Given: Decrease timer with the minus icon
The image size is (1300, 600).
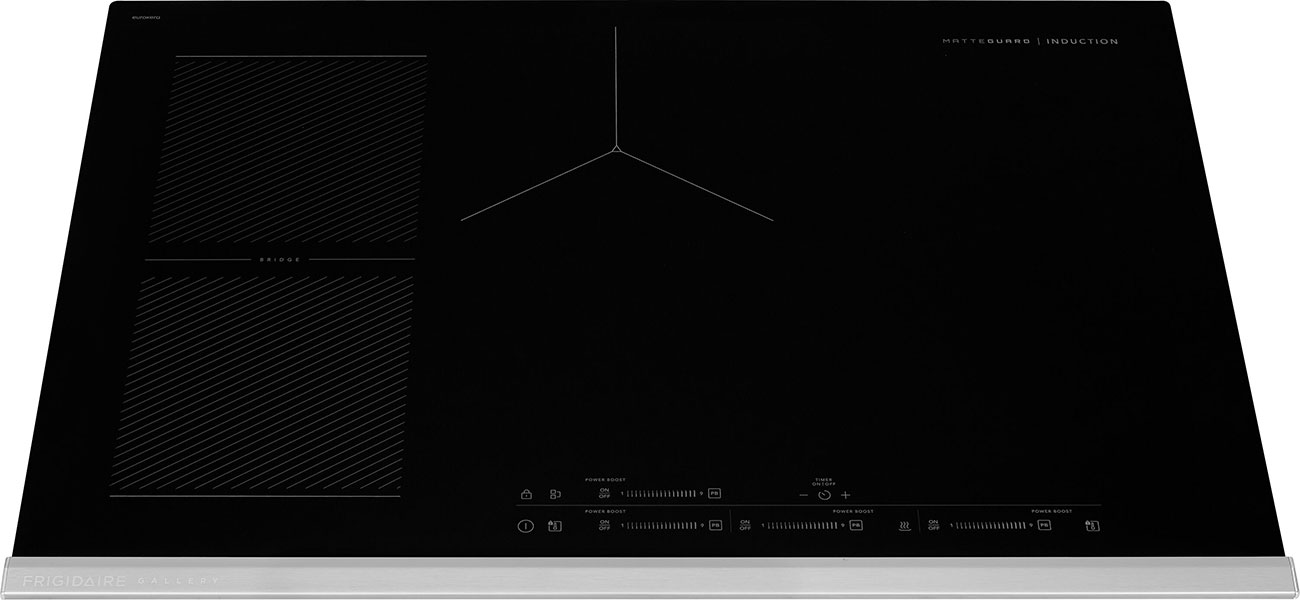Looking at the screenshot, I should tap(803, 495).
